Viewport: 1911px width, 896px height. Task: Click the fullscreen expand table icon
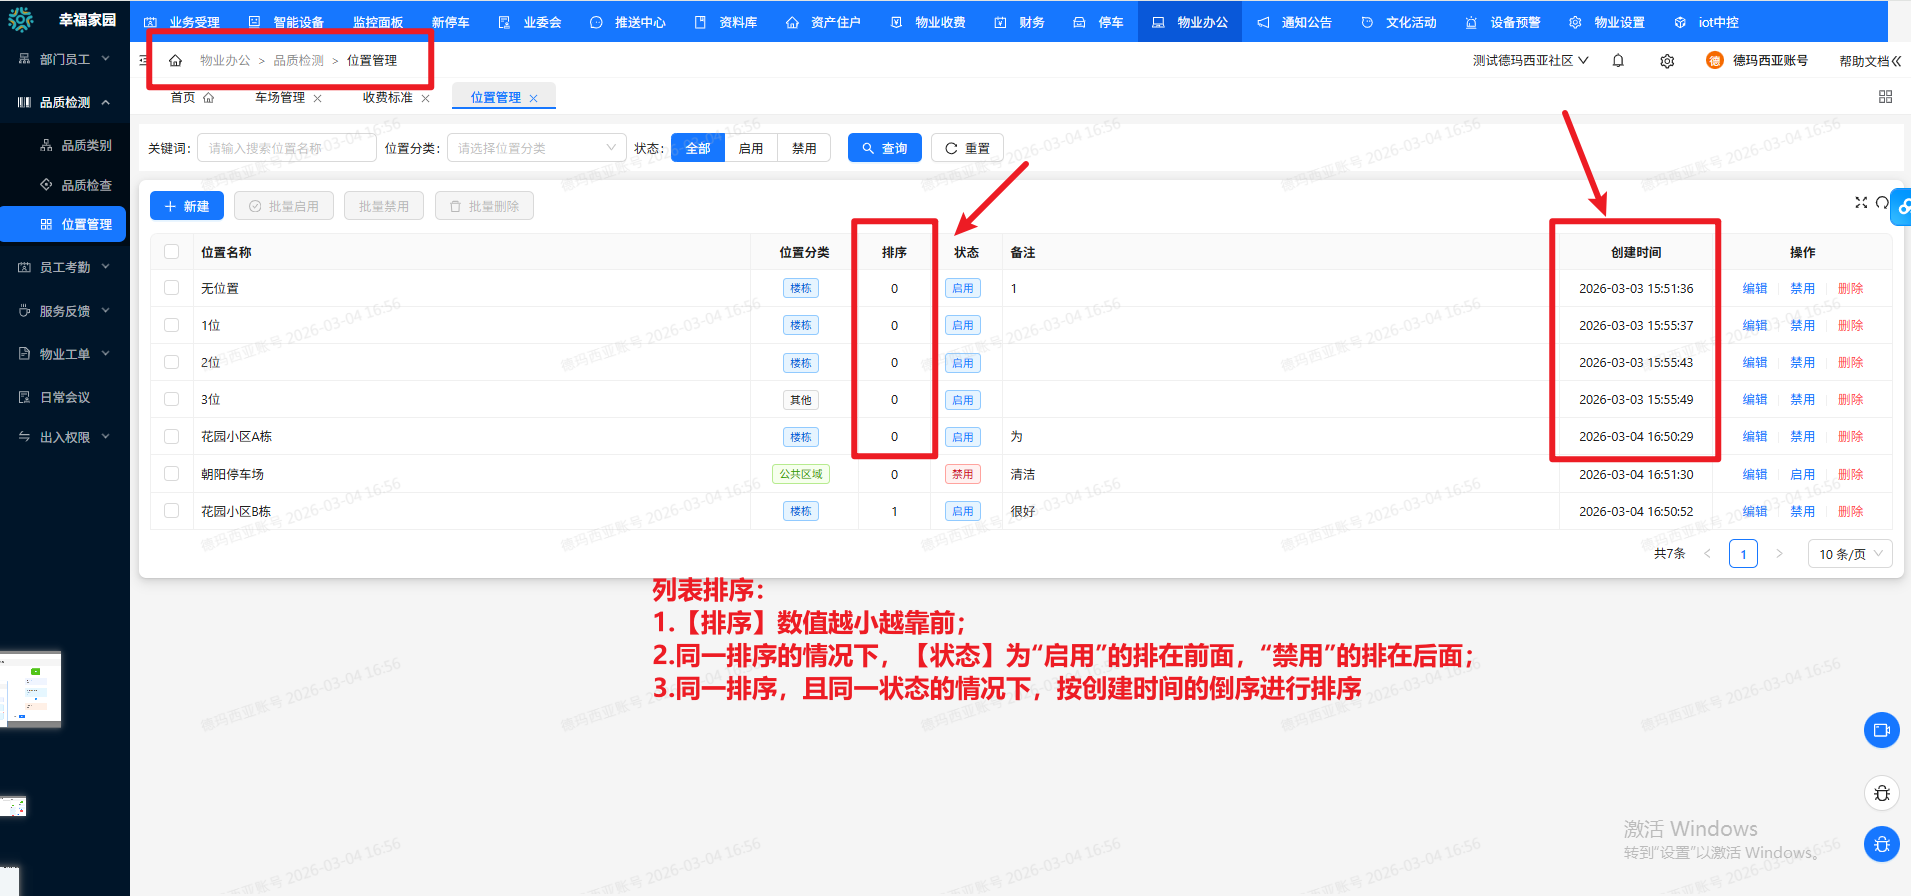click(1861, 202)
